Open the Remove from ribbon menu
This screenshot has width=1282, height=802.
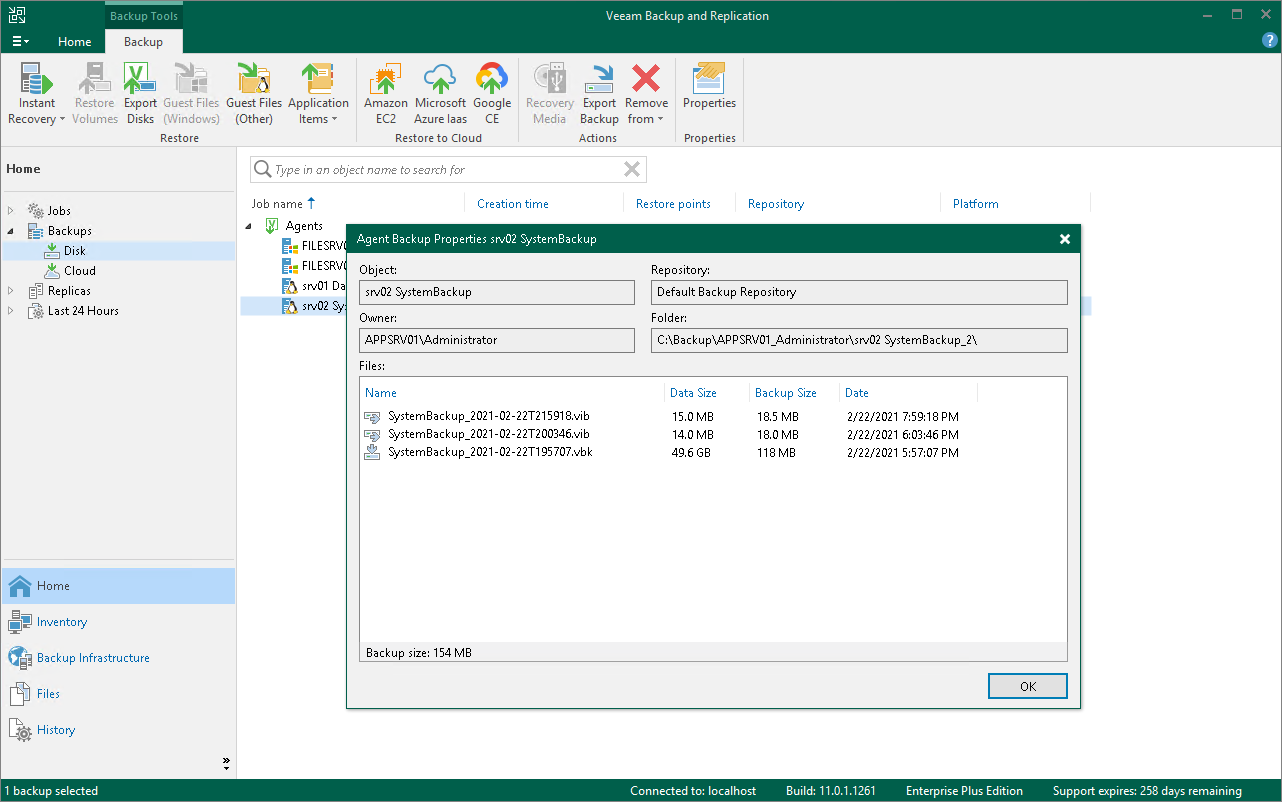[x=646, y=94]
